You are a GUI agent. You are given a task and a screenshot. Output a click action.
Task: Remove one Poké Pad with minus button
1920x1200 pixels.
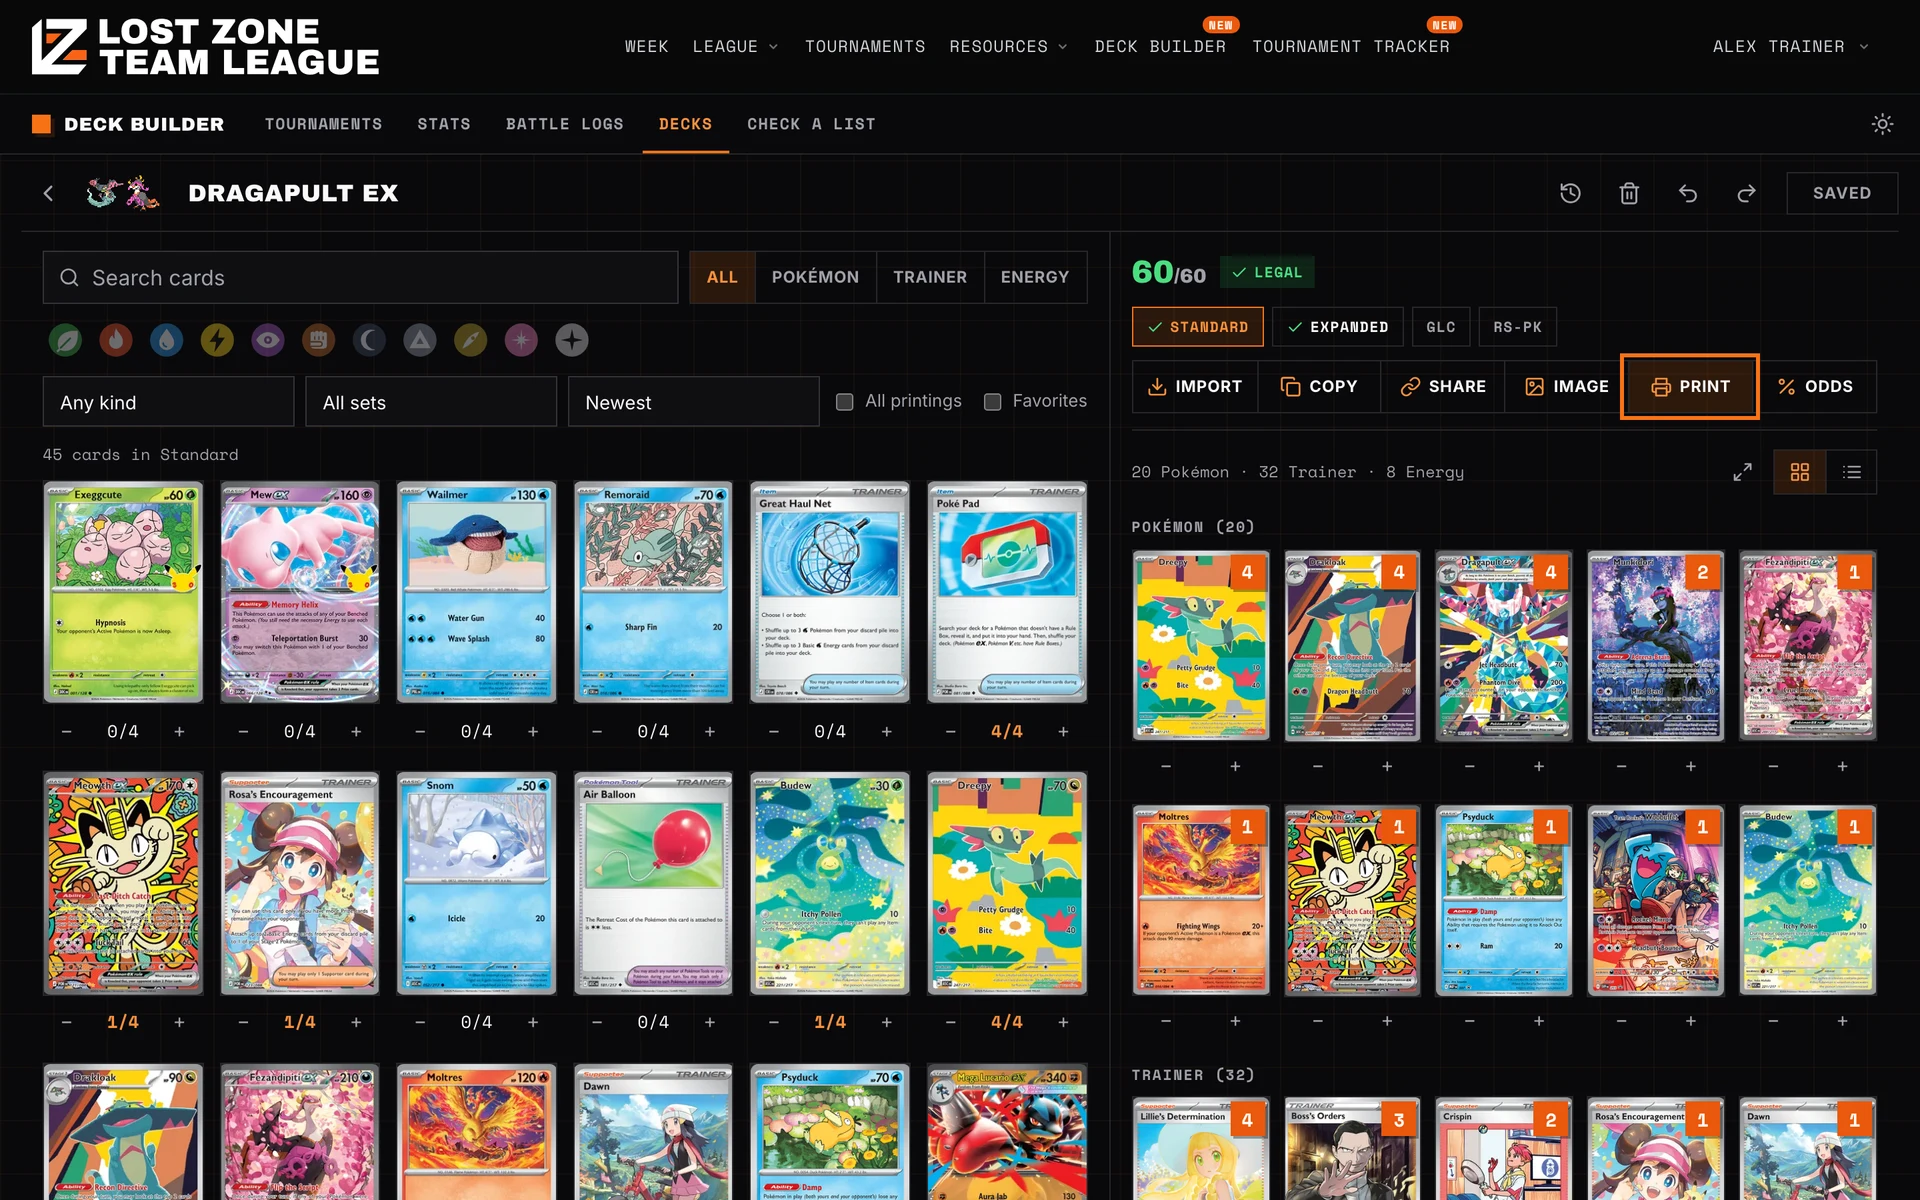[x=951, y=732]
